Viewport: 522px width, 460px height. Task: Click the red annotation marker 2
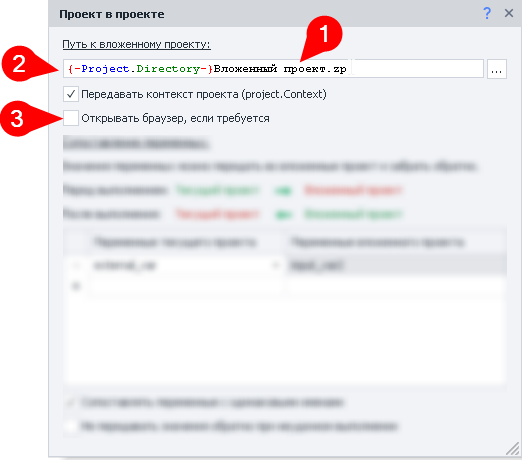[19, 64]
